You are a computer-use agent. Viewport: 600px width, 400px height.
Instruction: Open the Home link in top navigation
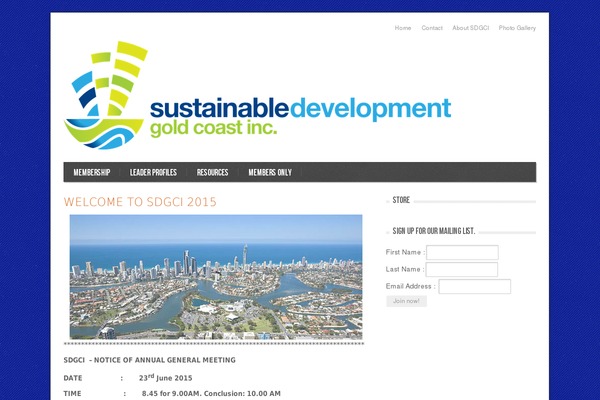coord(403,28)
